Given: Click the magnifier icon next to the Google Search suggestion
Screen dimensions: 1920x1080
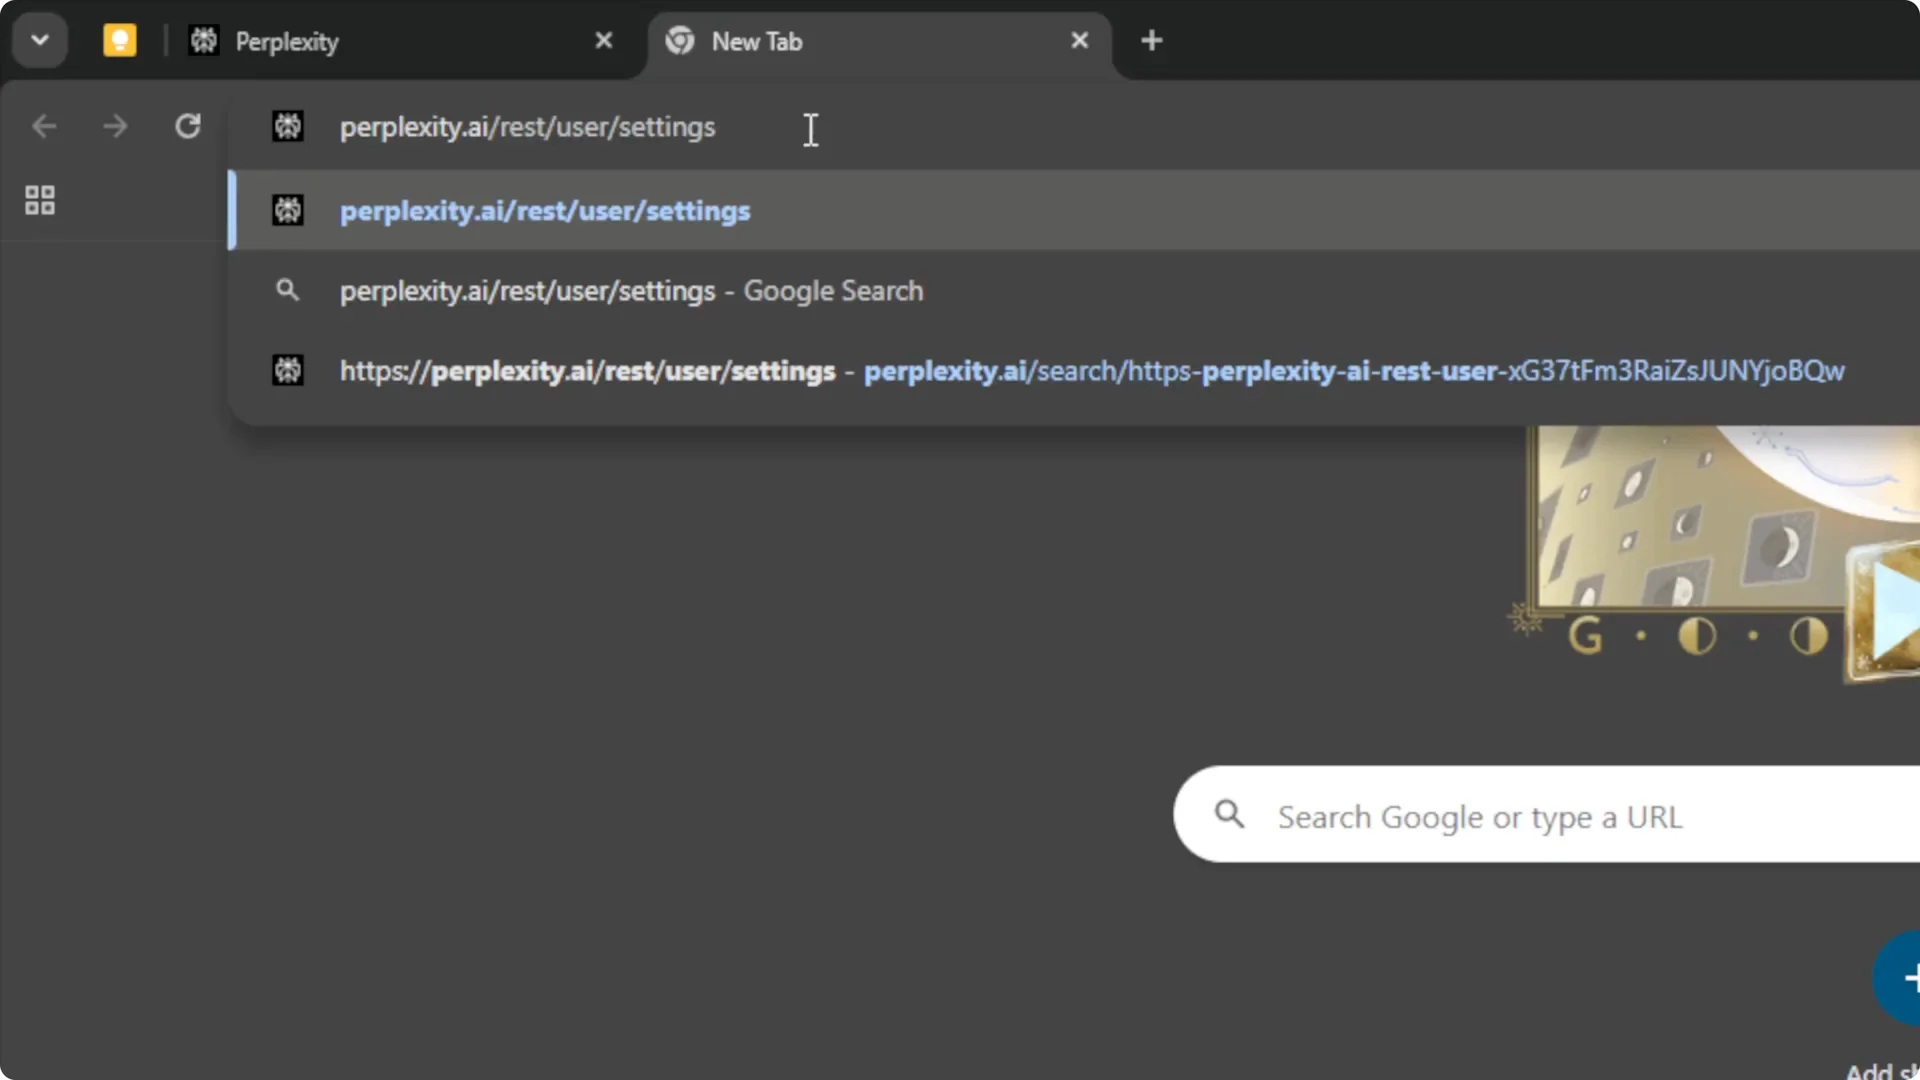Looking at the screenshot, I should [x=288, y=290].
